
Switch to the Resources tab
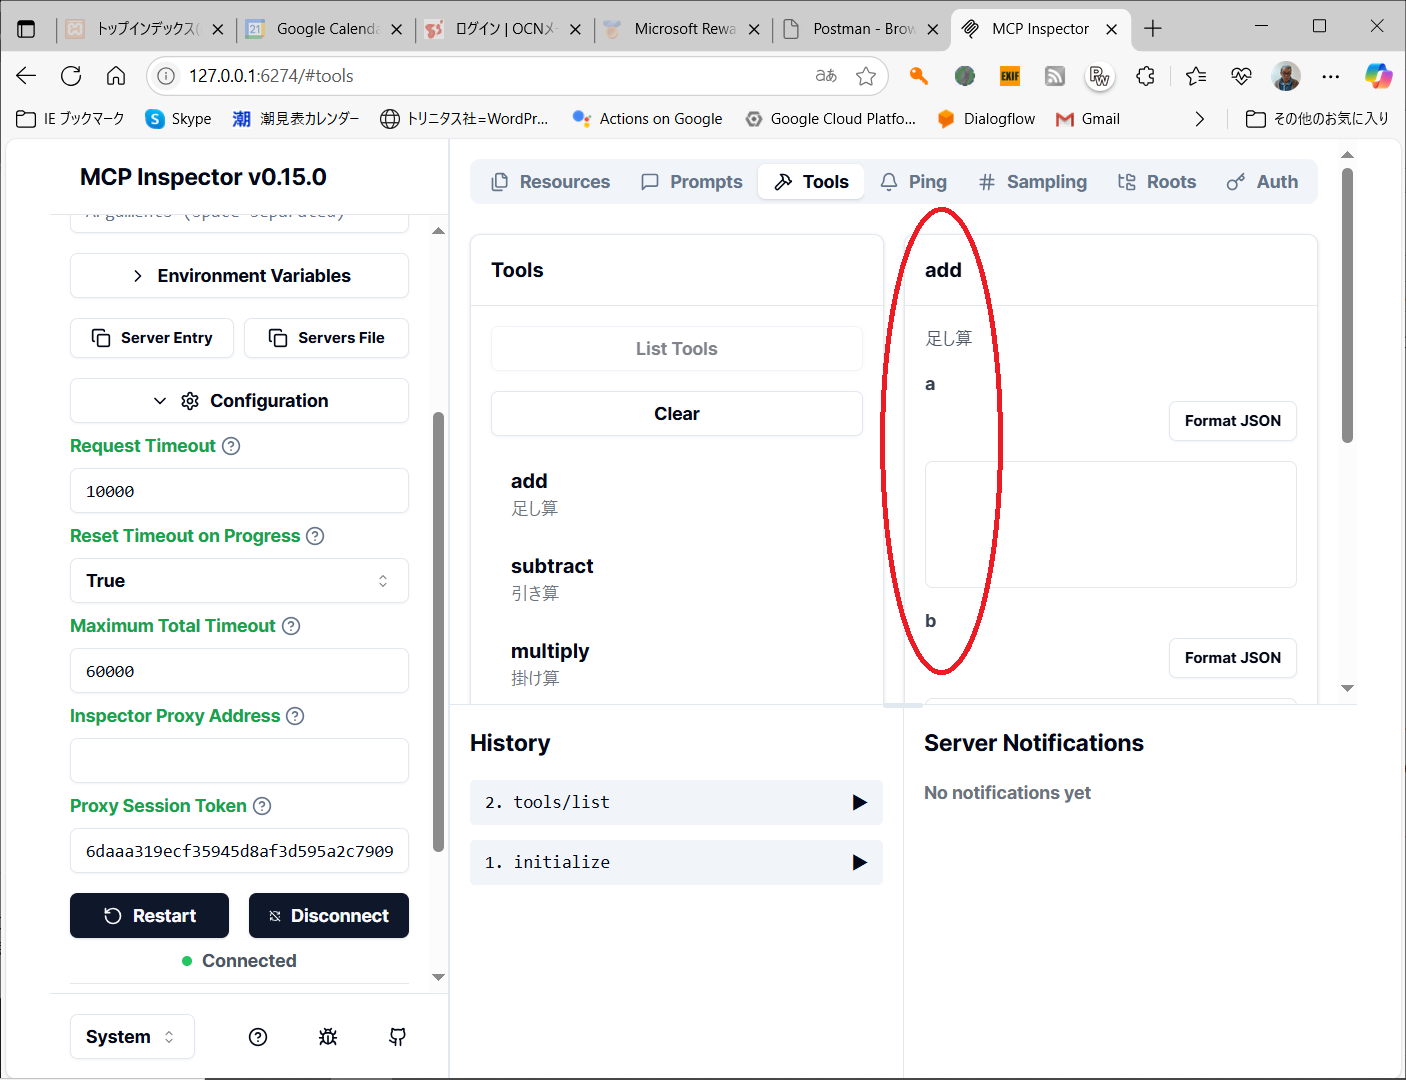point(551,182)
